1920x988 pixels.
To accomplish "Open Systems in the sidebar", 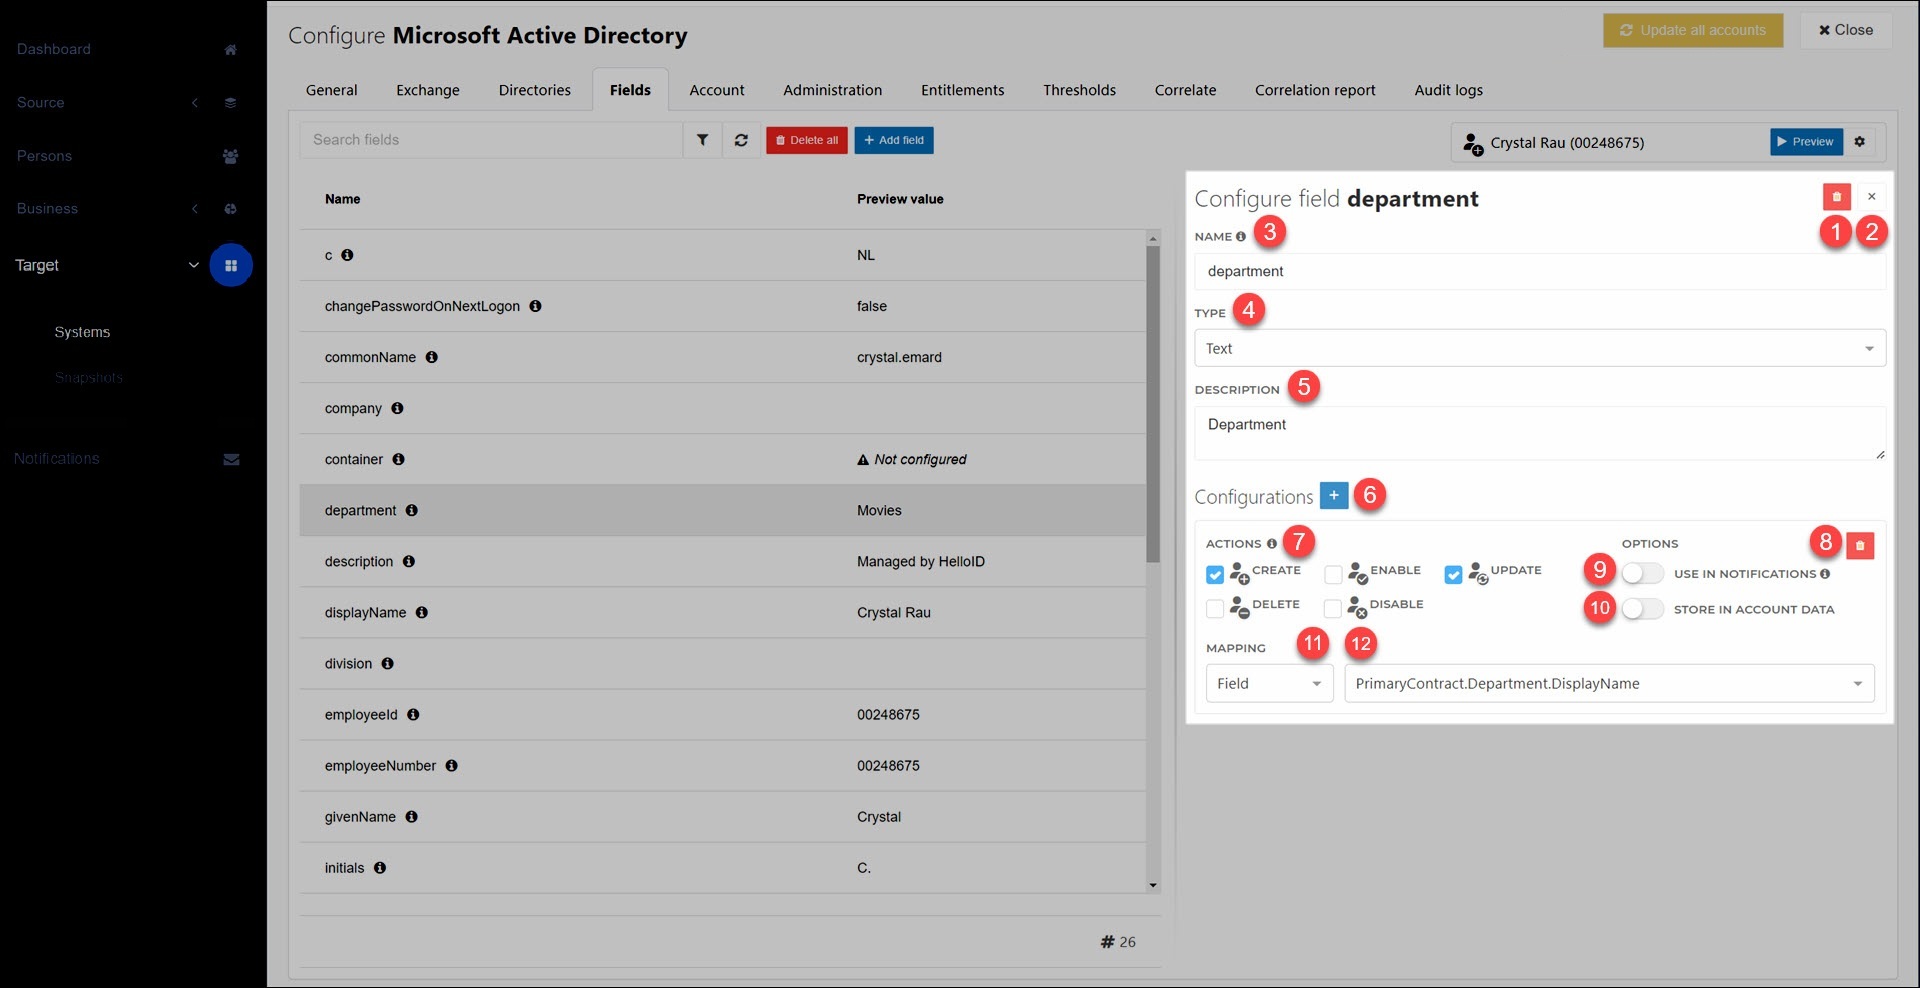I will coord(82,332).
